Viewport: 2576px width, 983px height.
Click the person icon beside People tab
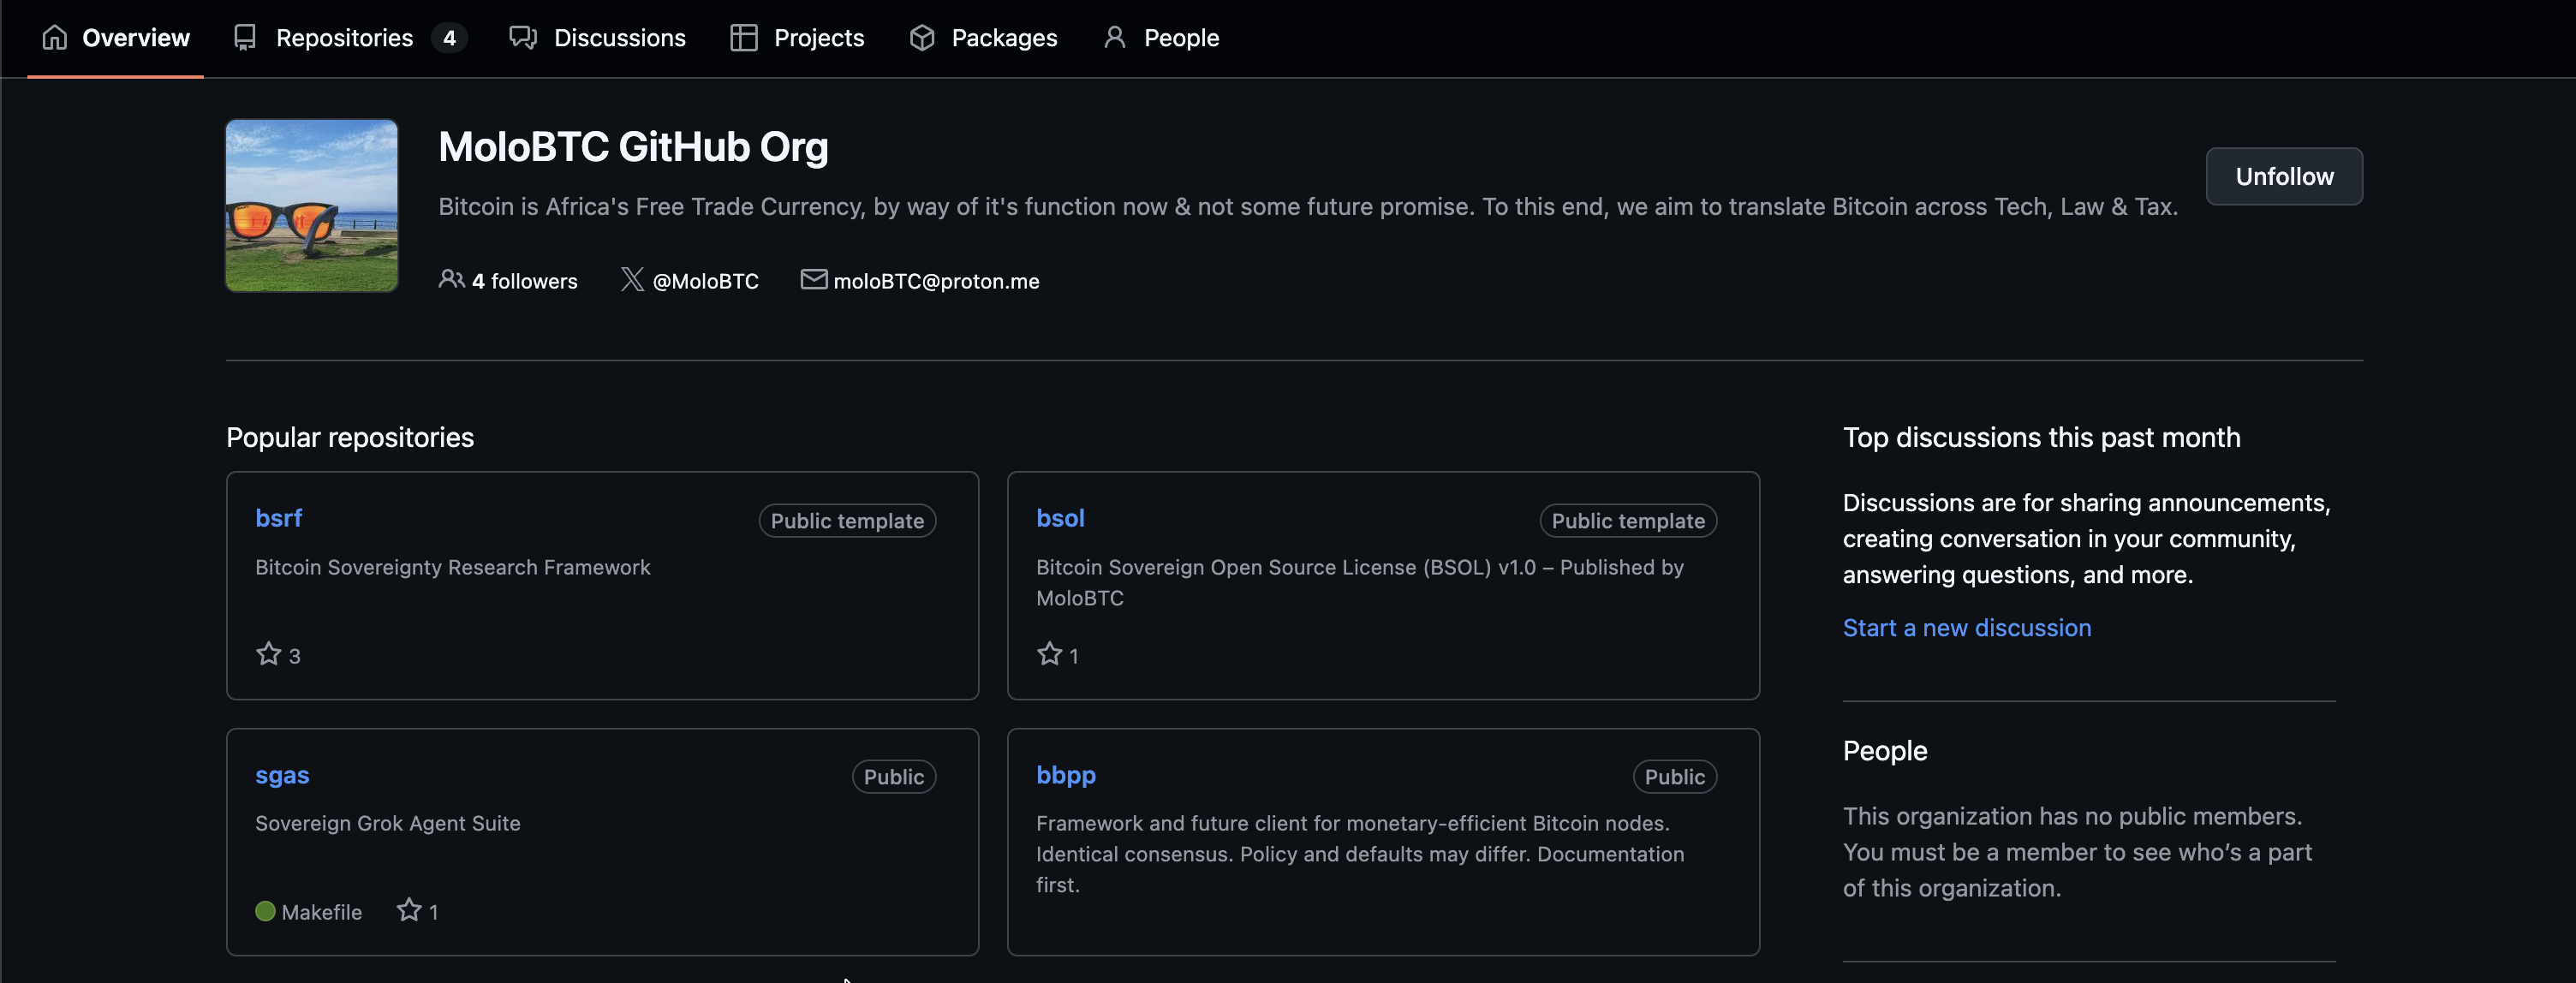(1115, 38)
